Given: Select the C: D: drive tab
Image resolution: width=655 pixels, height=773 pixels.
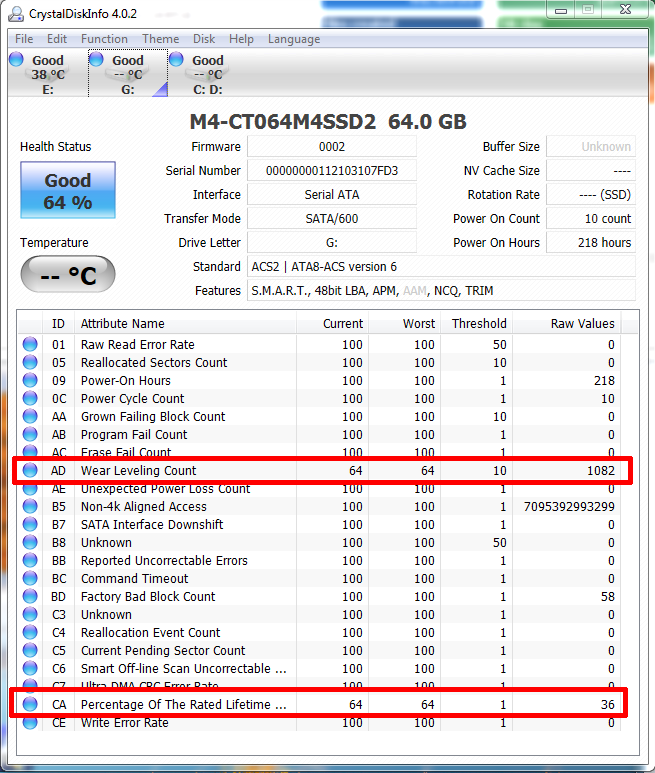Looking at the screenshot, I should point(207,74).
